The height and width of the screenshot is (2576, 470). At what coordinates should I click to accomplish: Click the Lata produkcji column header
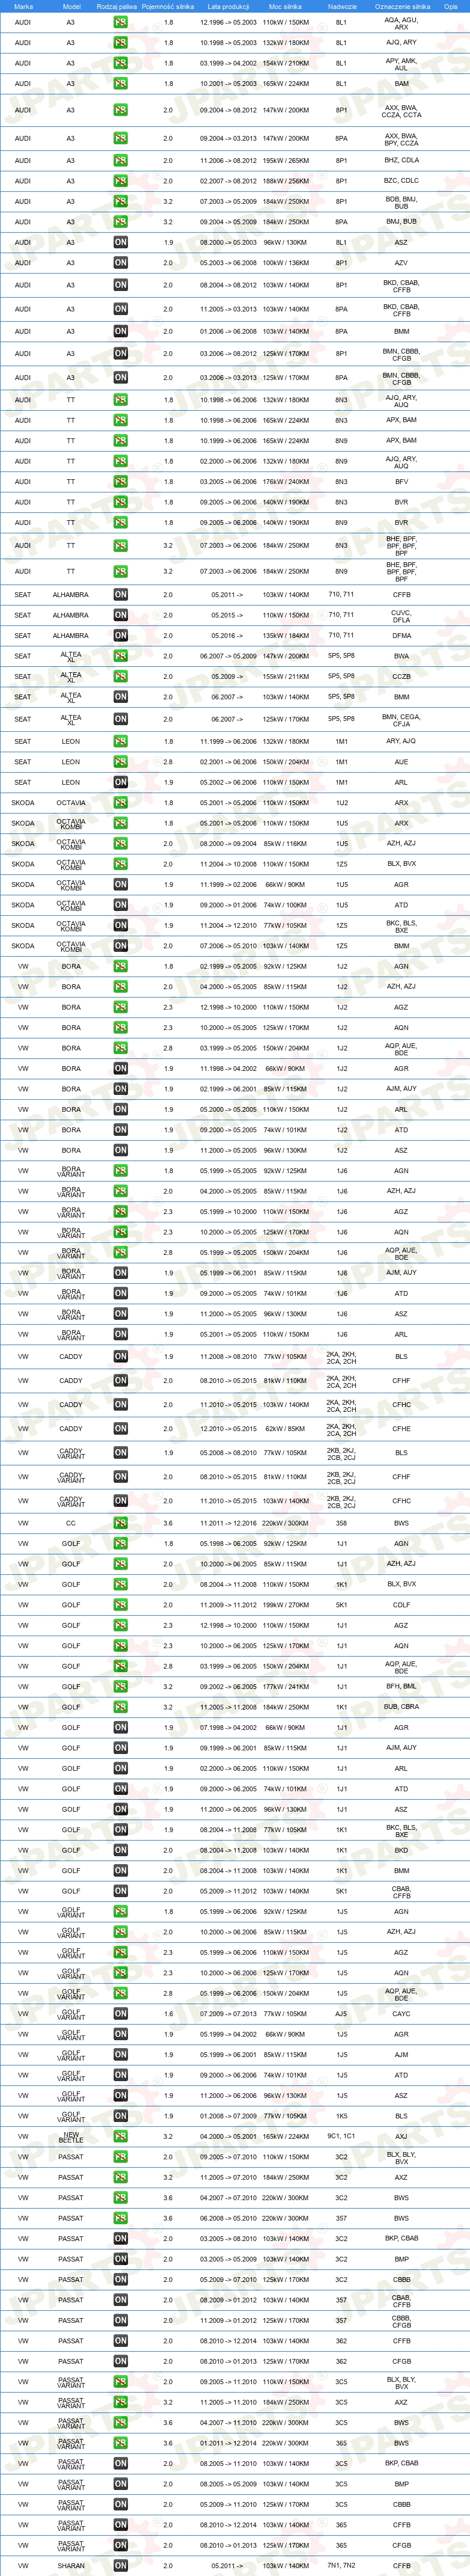click(228, 6)
